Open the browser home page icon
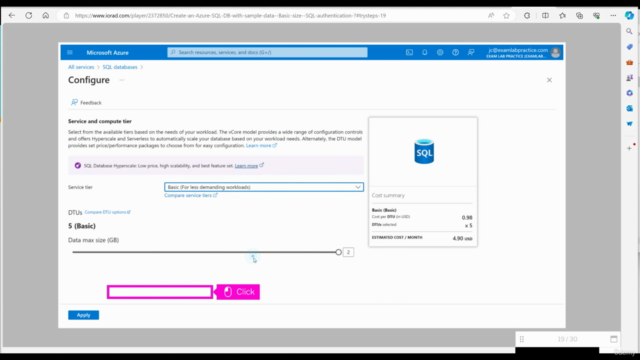Image resolution: width=640 pixels, height=360 pixels. click(x=46, y=16)
